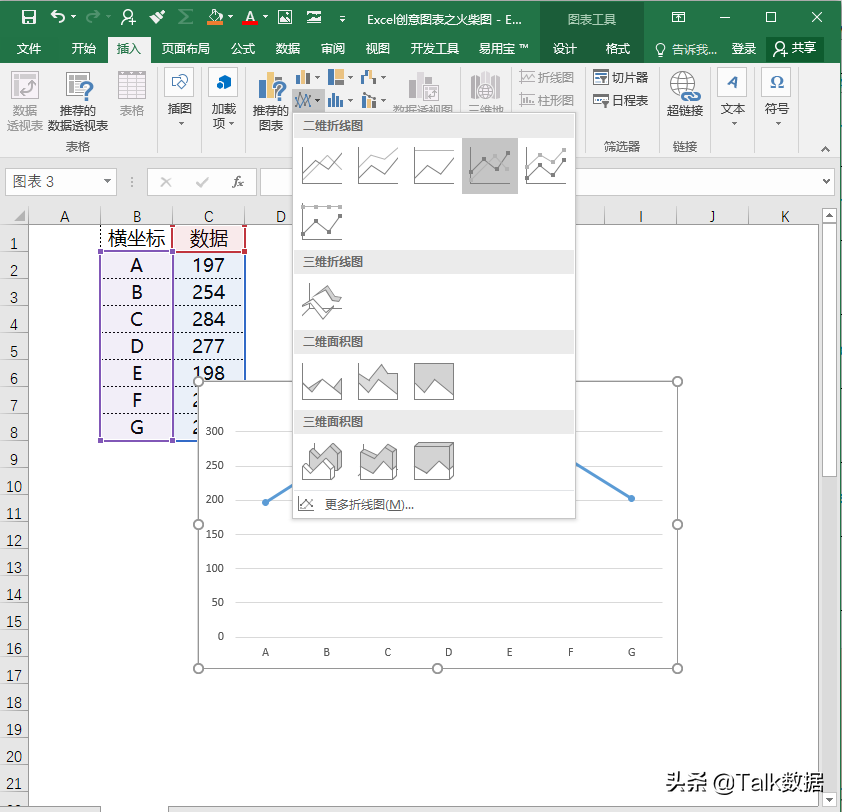Click the red font color A icon
Screen dimensions: 842x812
coord(250,17)
